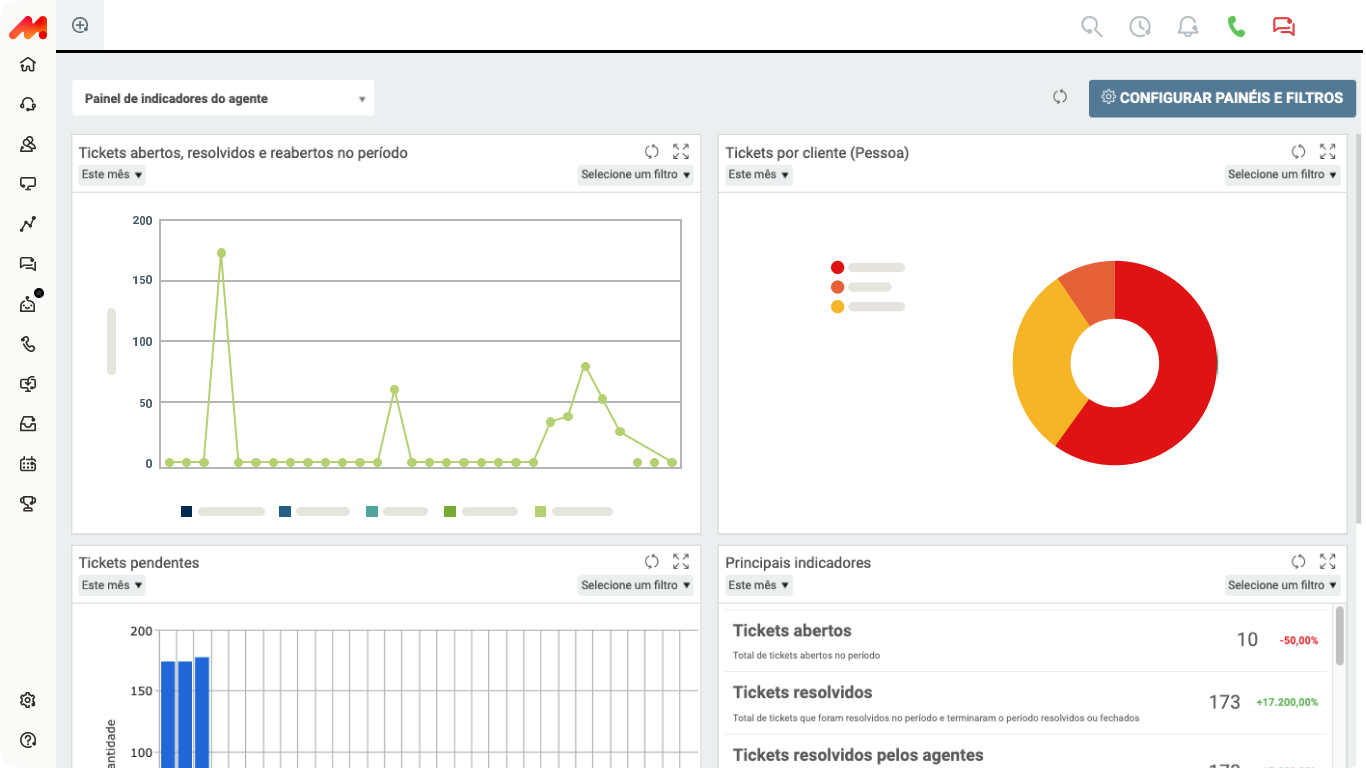1366x768 pixels.
Task: Expand 'Este mês' dropdown in Tickets pendentes
Action: click(112, 585)
